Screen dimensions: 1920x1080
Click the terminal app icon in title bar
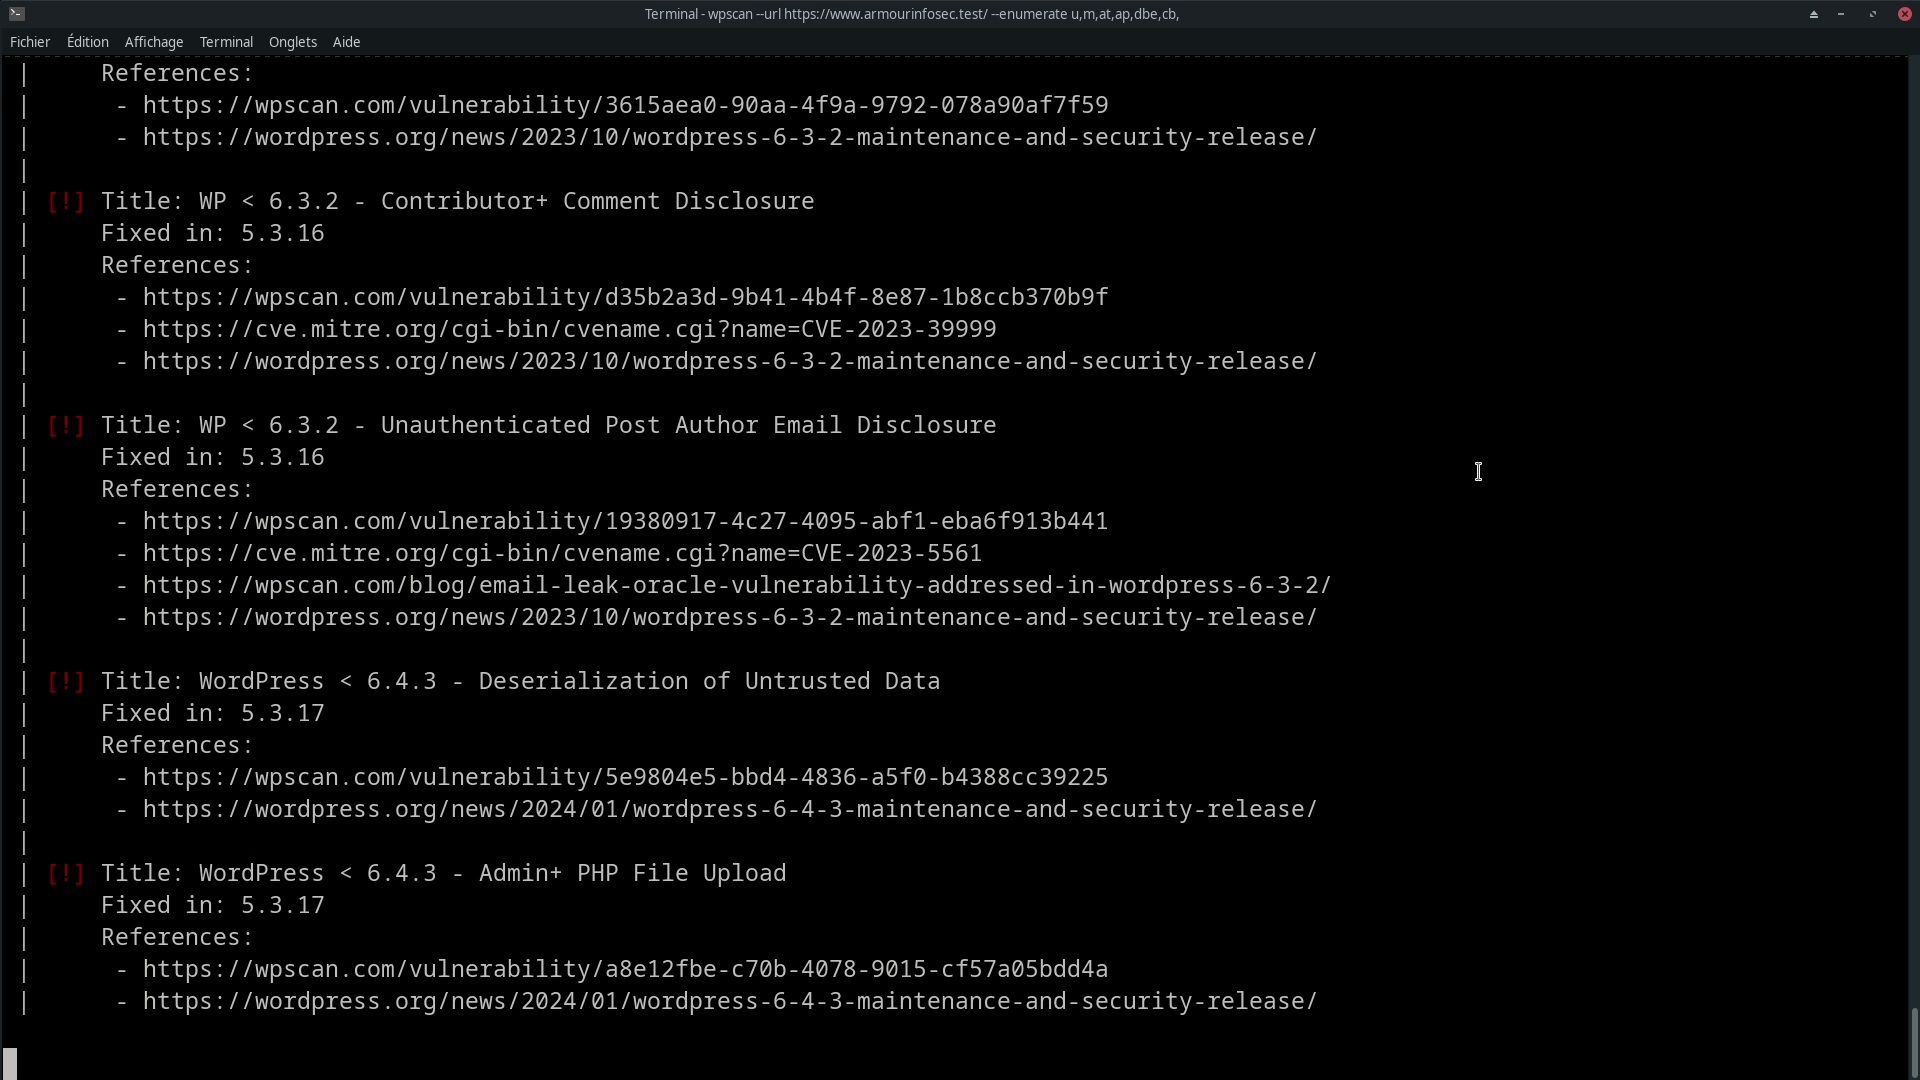pos(17,14)
